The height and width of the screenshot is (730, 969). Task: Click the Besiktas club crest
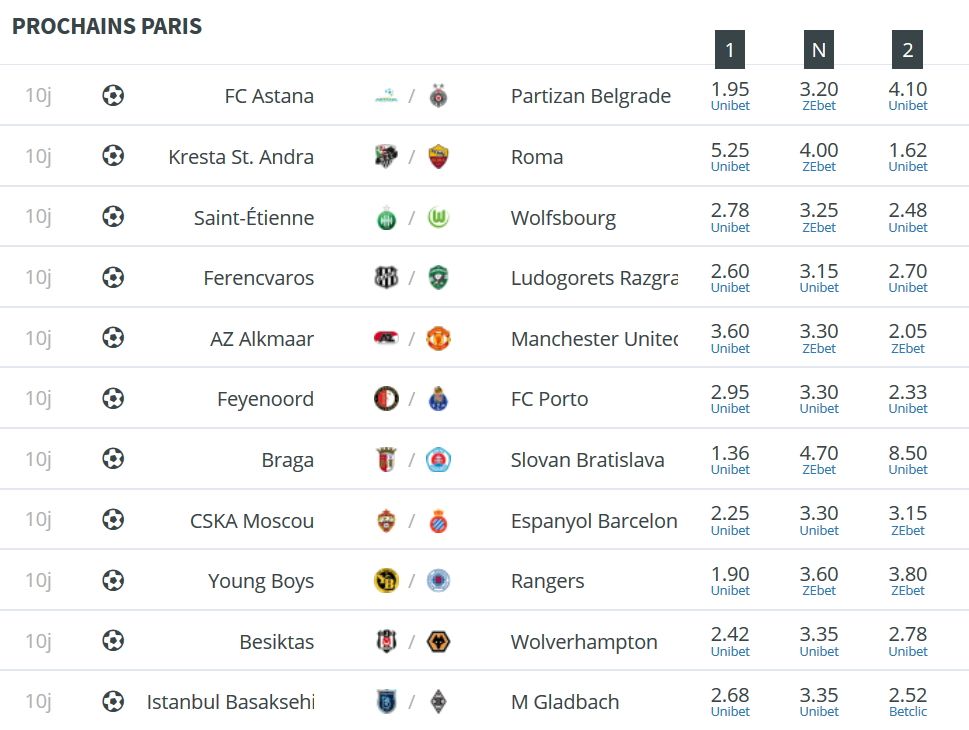coord(386,641)
